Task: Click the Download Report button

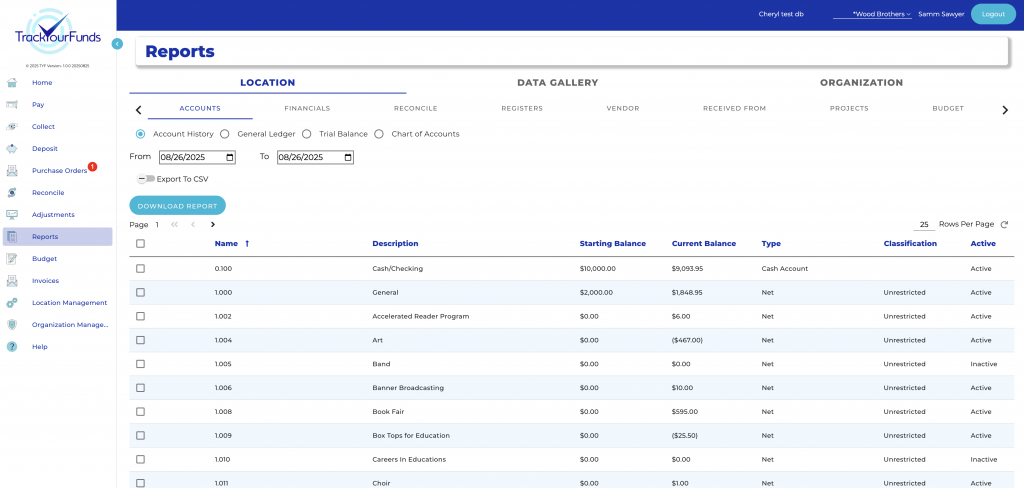Action: tap(177, 206)
